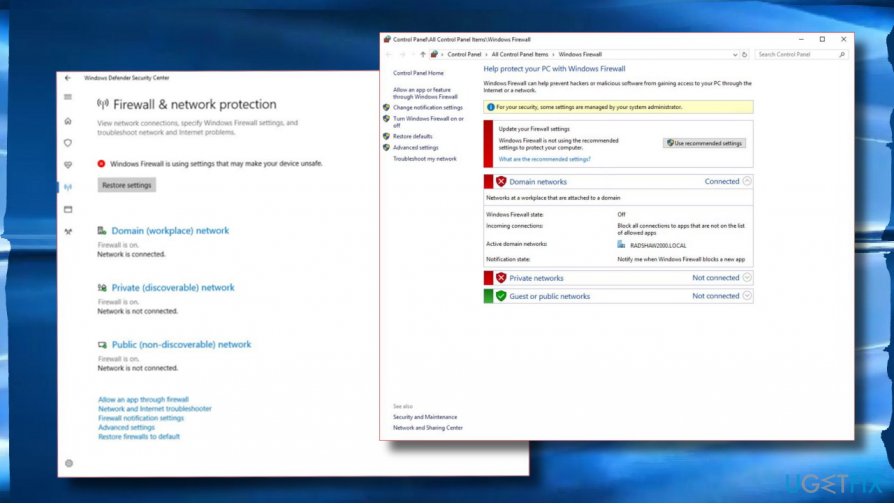Open breadcrumb arrow before Control Panel
The height and width of the screenshot is (504, 894).
pyautogui.click(x=442, y=55)
